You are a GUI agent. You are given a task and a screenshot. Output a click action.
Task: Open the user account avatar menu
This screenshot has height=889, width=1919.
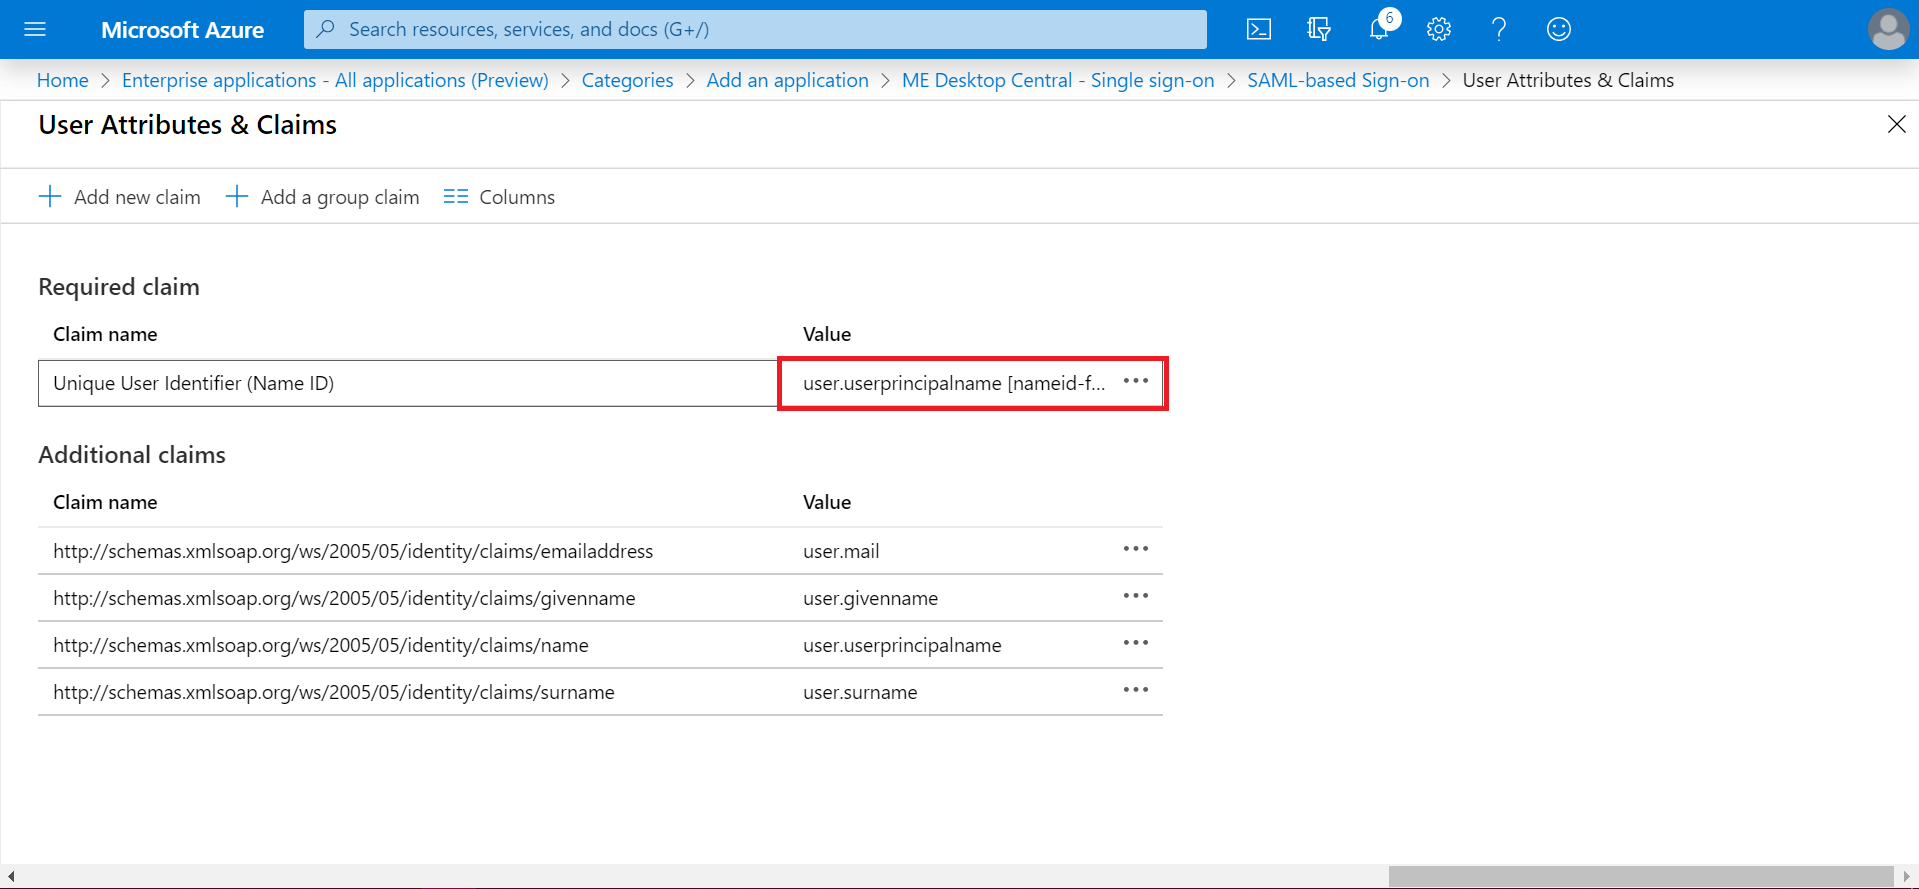[1888, 29]
